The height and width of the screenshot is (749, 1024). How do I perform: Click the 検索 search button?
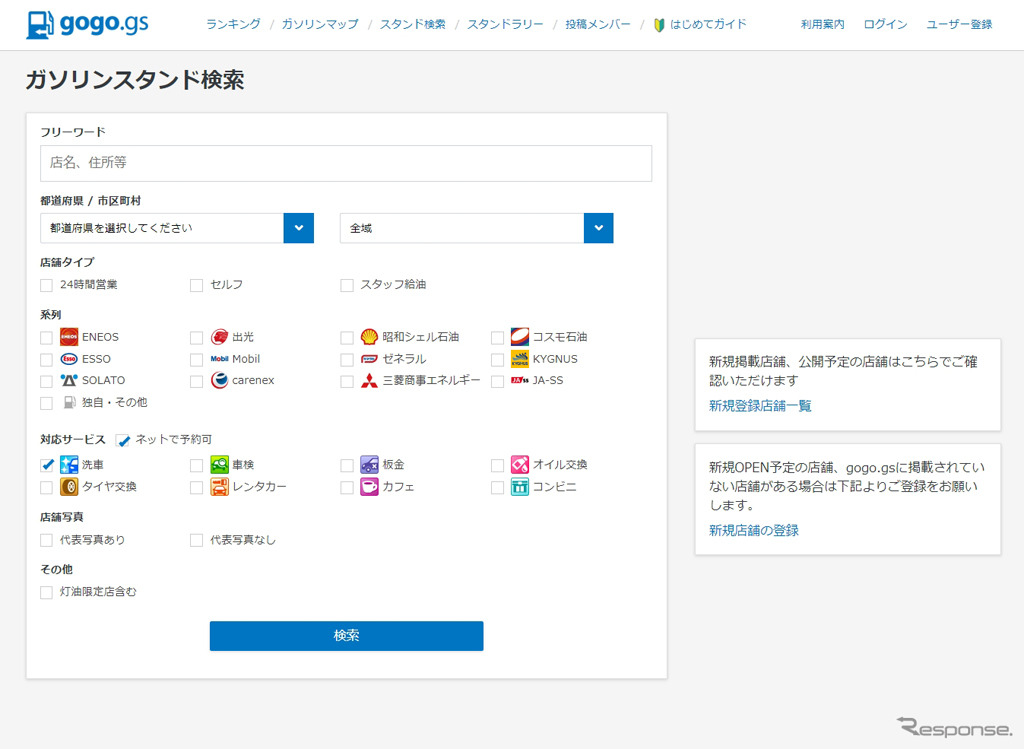[346, 635]
